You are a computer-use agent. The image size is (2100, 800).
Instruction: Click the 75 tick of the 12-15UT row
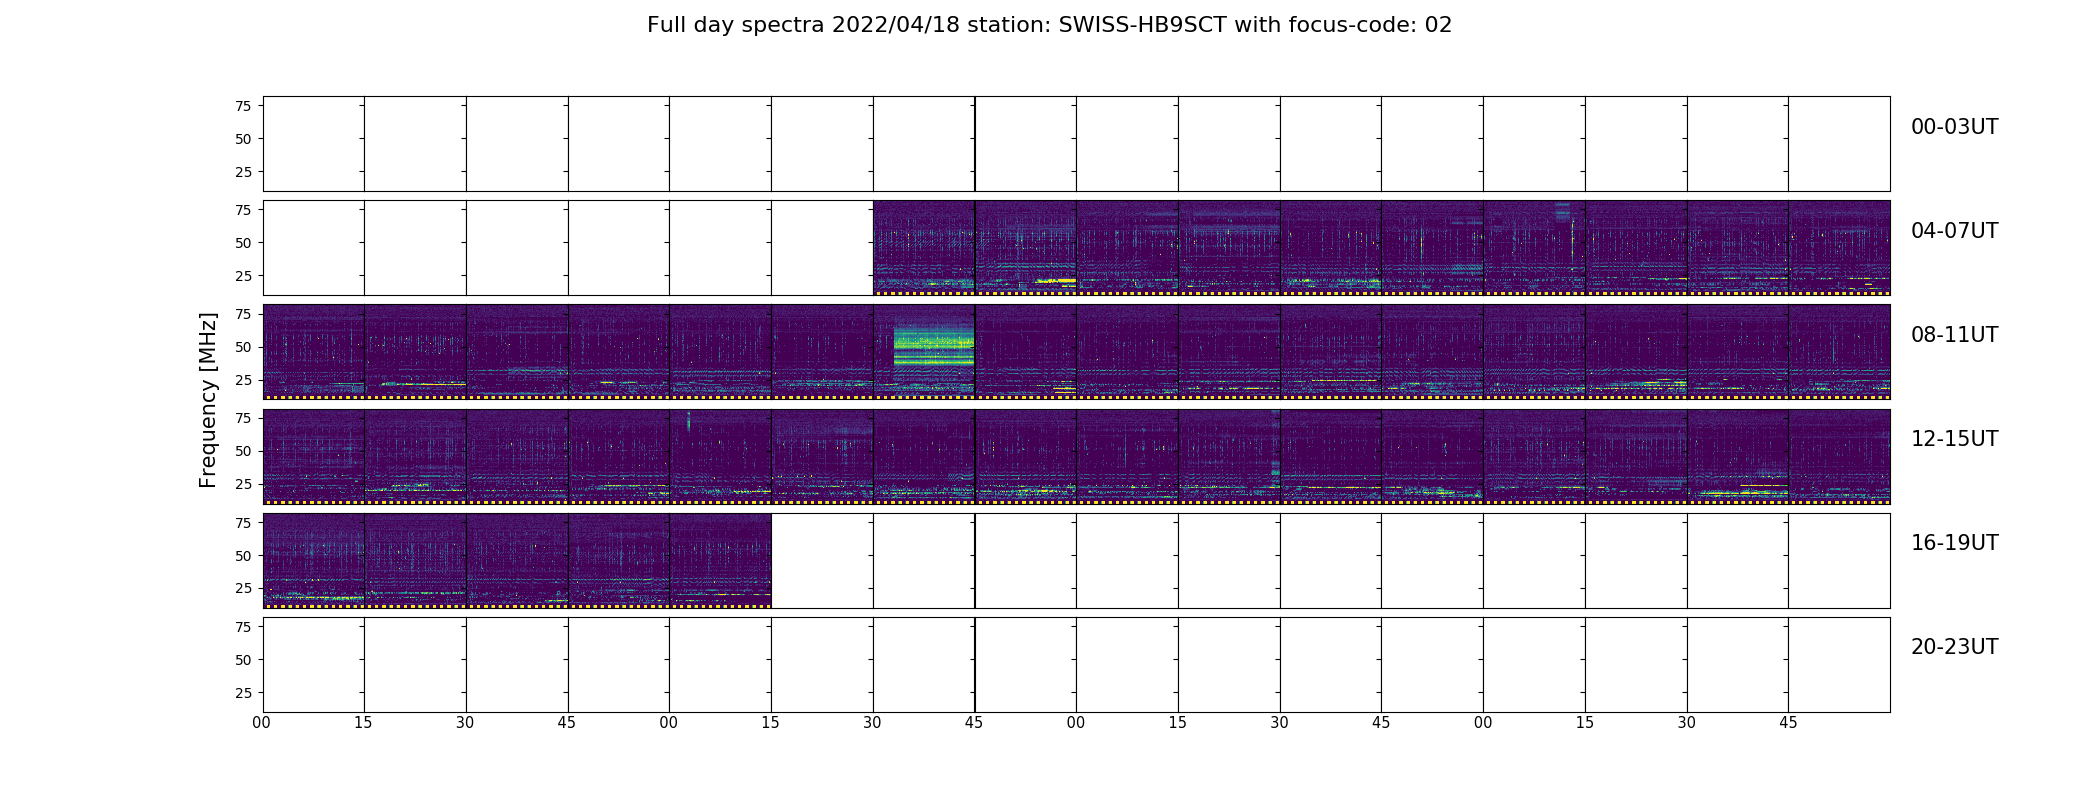point(243,418)
